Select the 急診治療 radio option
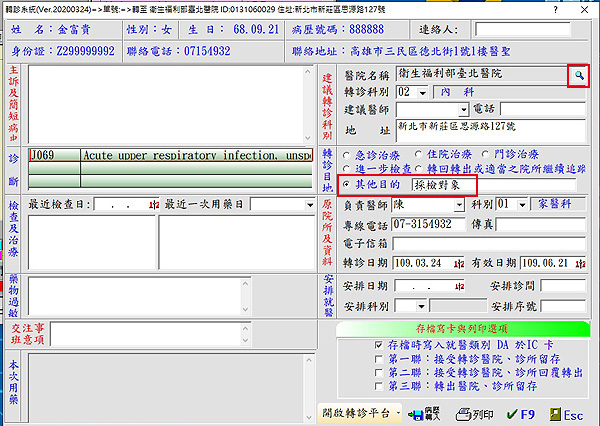 [x=347, y=155]
